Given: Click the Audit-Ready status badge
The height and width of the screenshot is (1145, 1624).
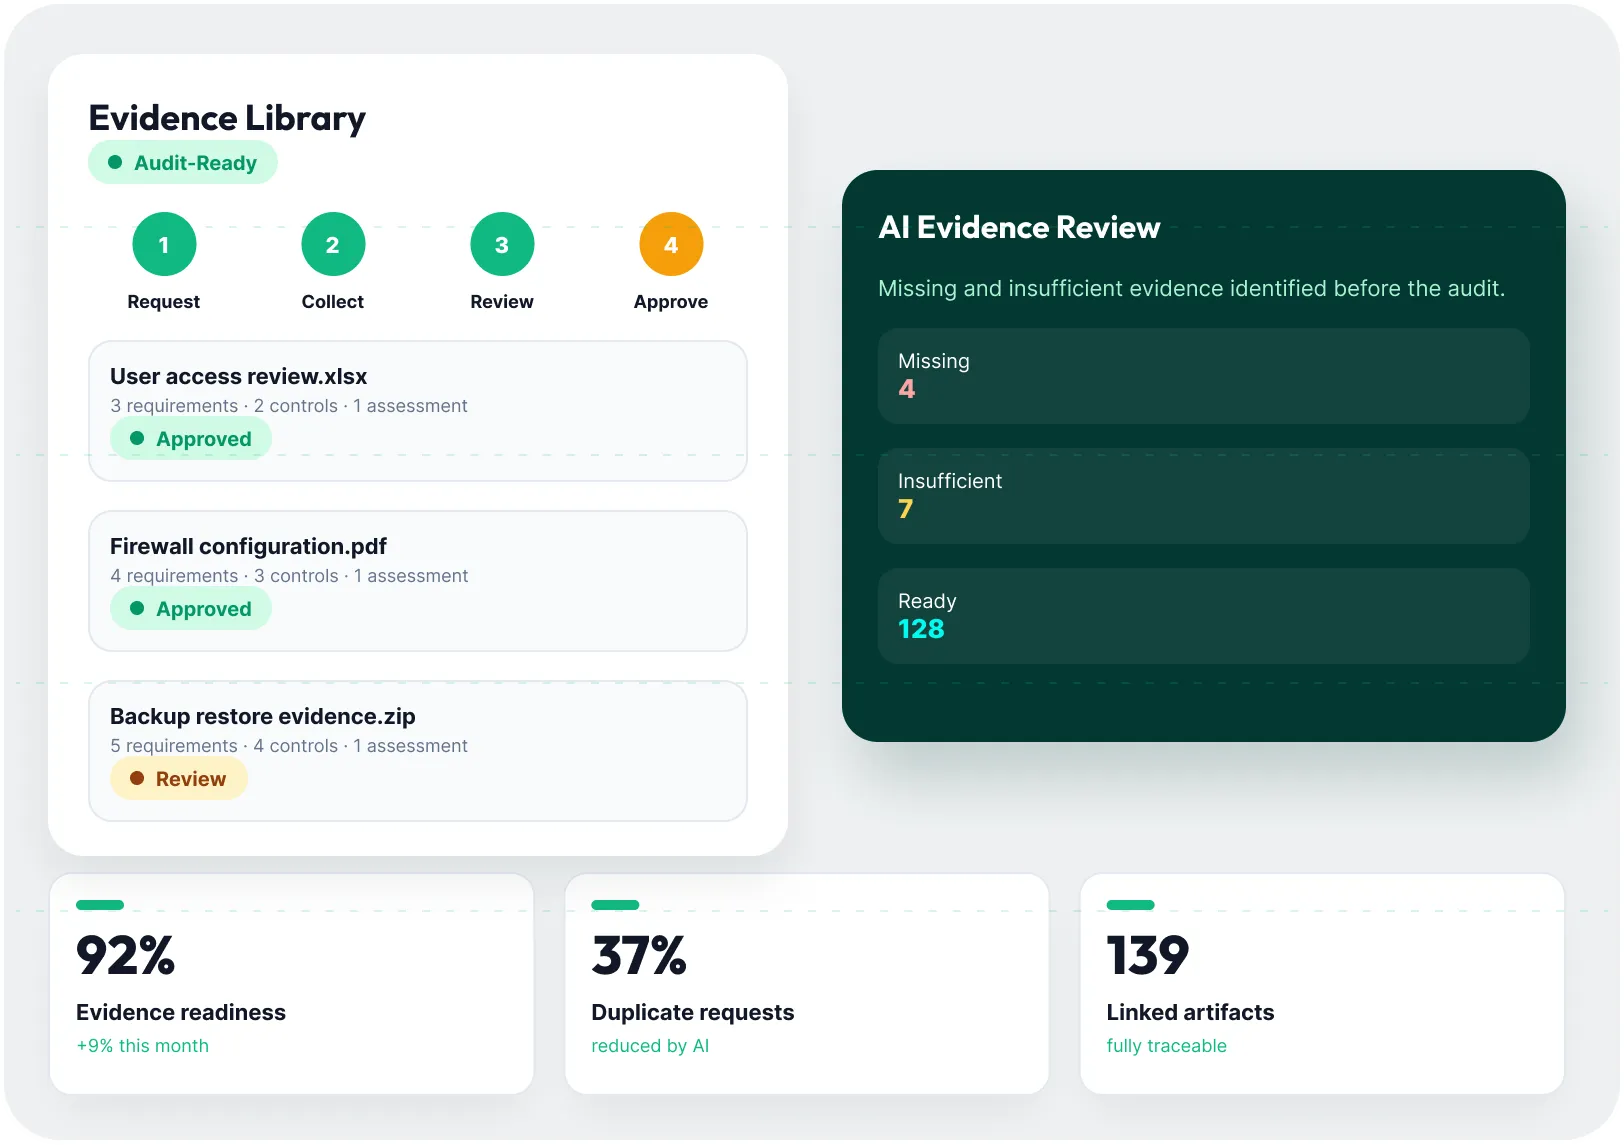Looking at the screenshot, I should 183,163.
